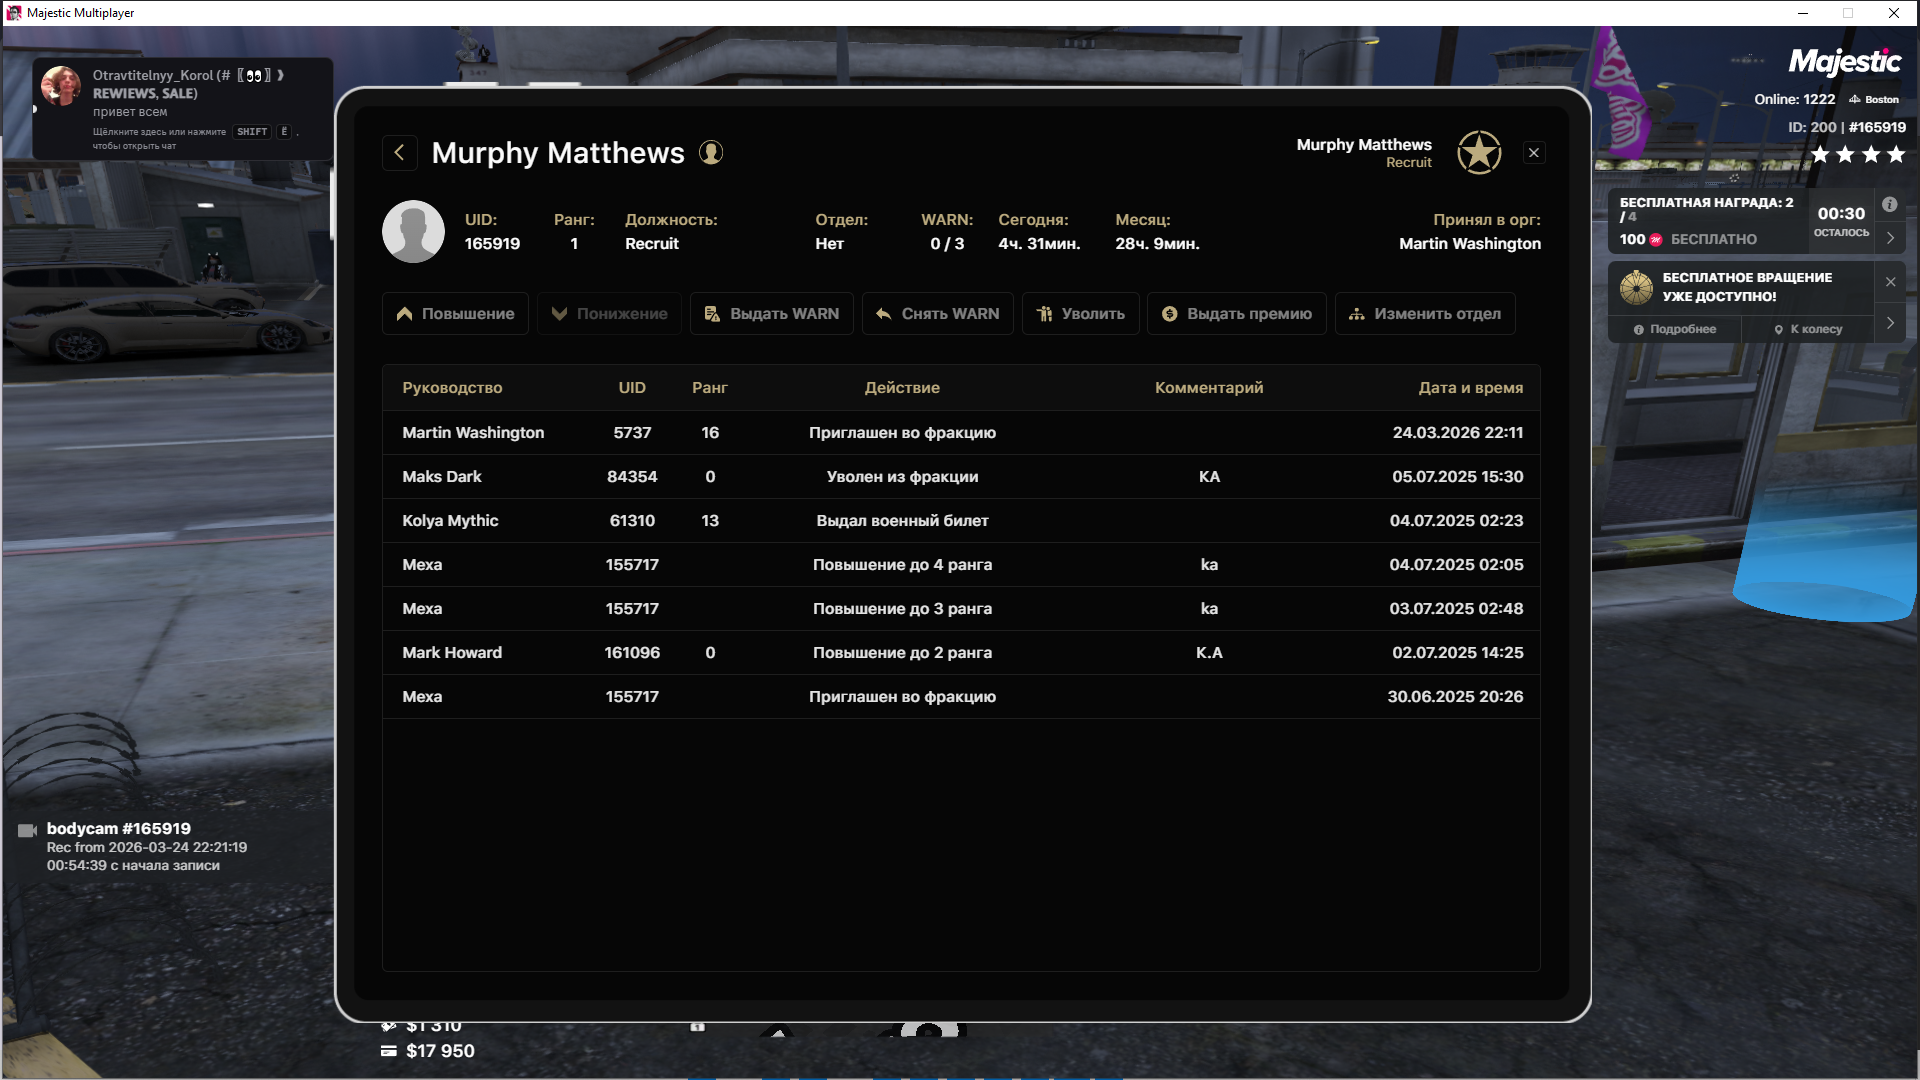Click the Снять WARN button
The height and width of the screenshot is (1080, 1920).
click(x=937, y=314)
